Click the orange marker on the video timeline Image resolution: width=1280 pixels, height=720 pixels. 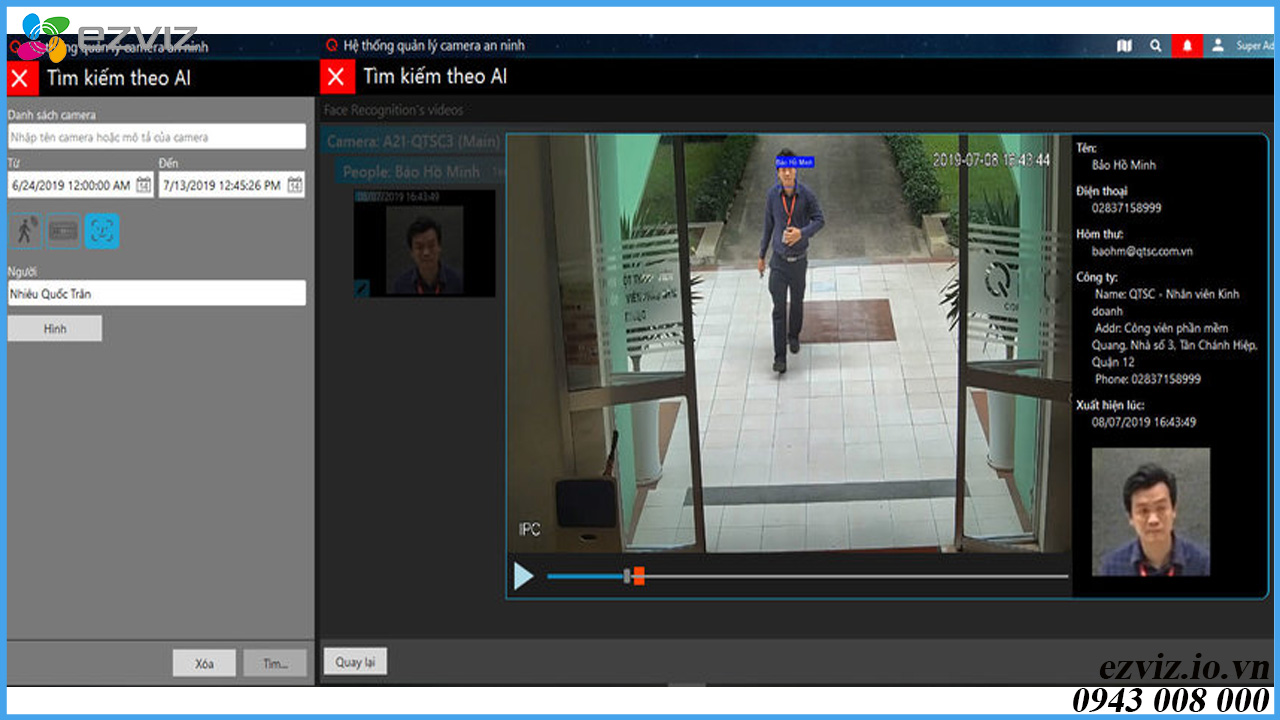tap(639, 576)
